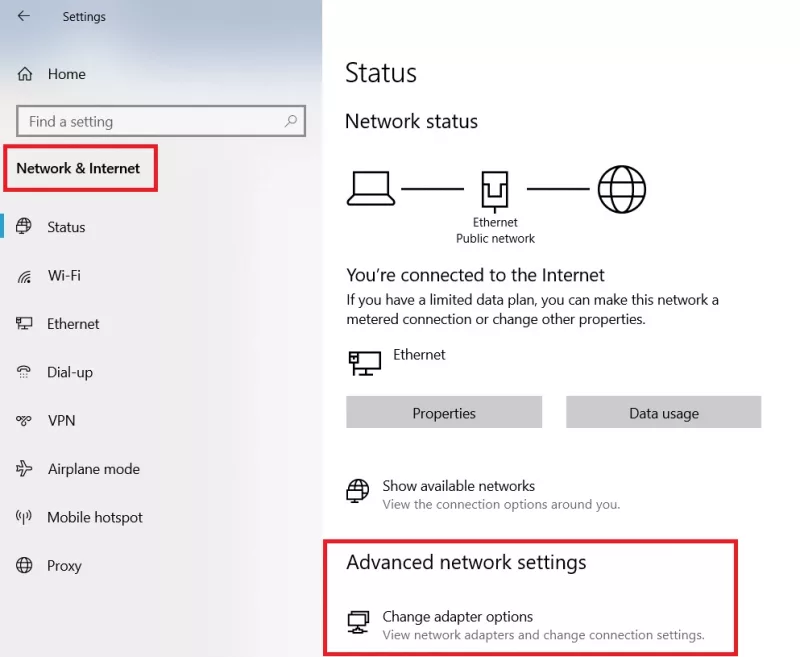
Task: Click the Airplane mode icon
Action: (25, 469)
